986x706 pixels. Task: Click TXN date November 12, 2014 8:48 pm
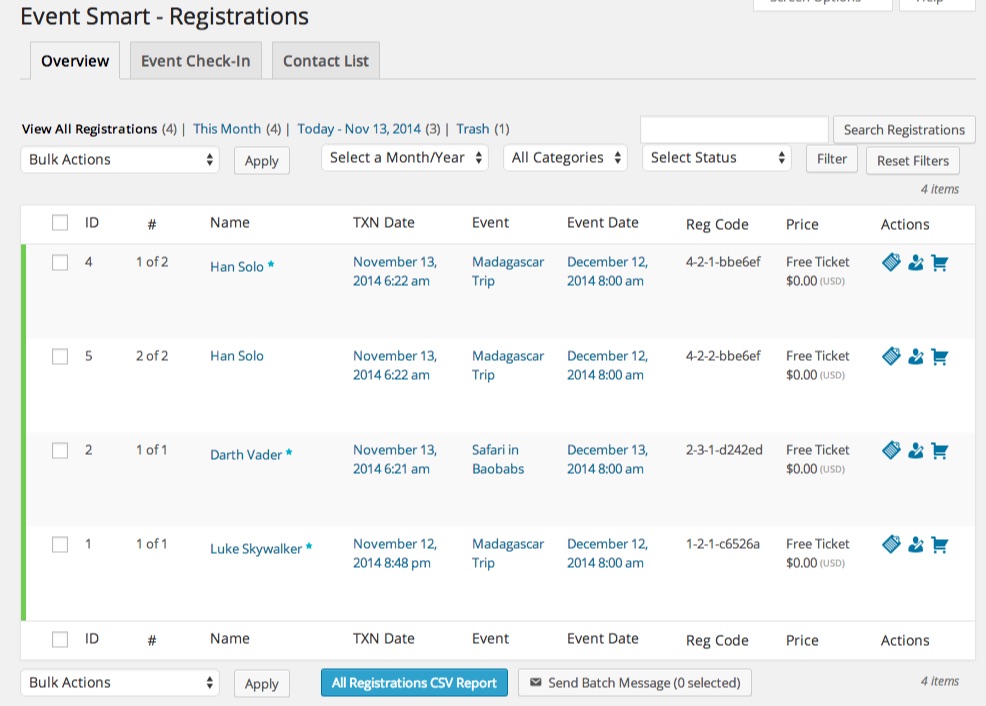point(395,554)
